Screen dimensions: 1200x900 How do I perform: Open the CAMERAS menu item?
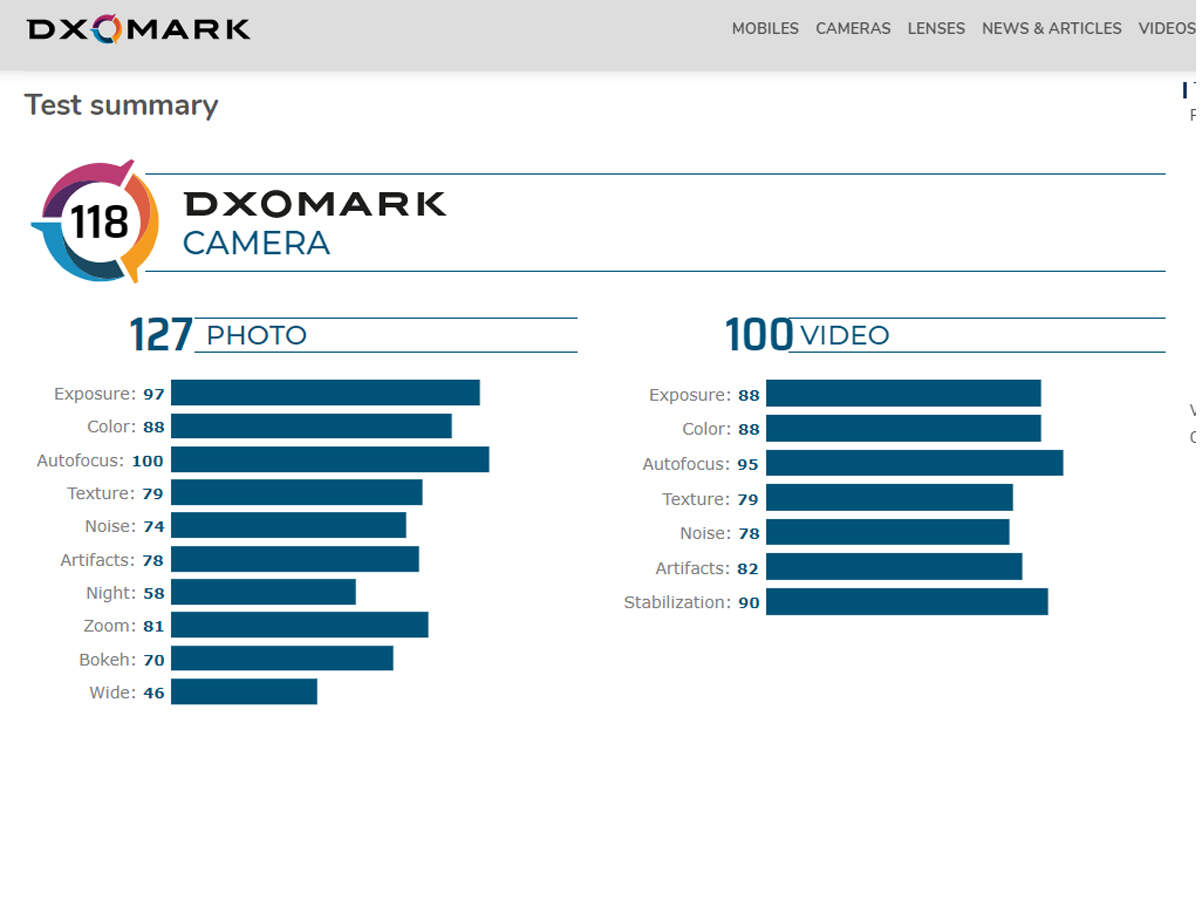853,29
